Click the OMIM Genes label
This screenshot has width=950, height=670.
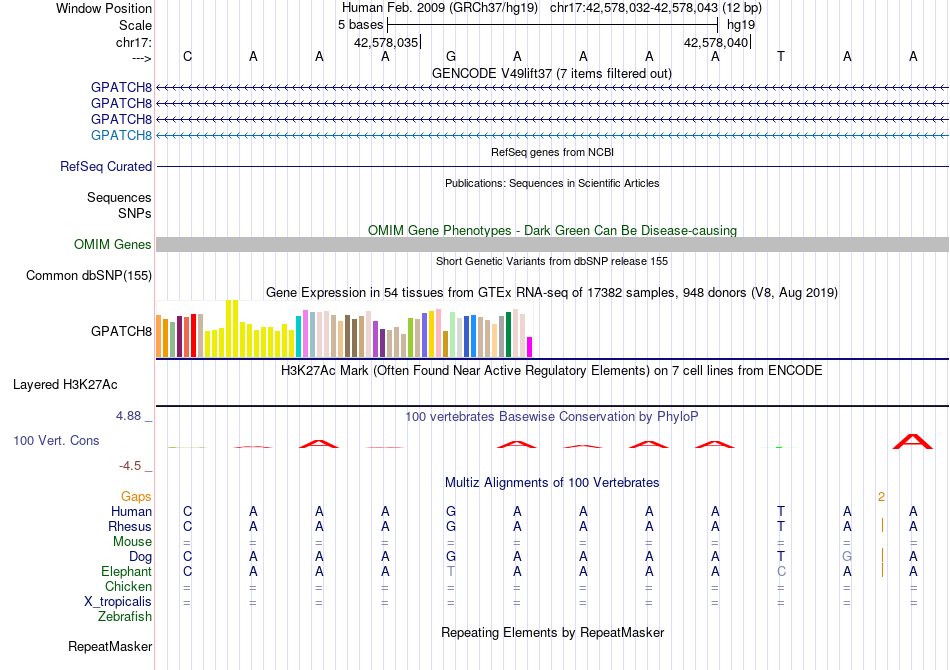click(113, 244)
